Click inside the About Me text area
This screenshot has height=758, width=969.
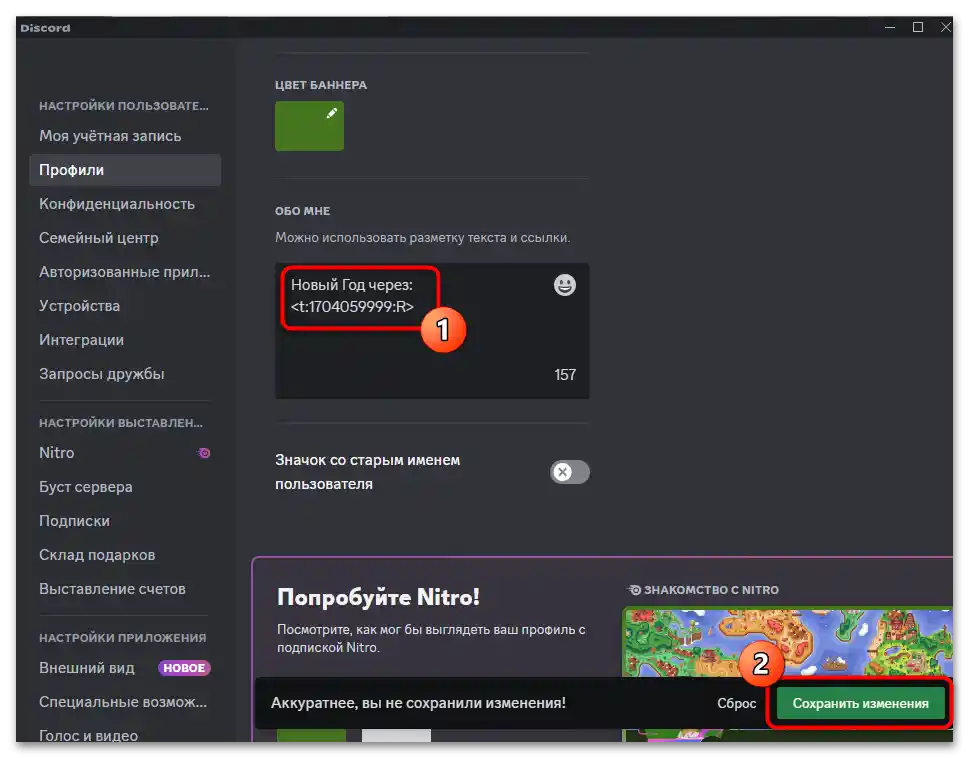coord(432,331)
